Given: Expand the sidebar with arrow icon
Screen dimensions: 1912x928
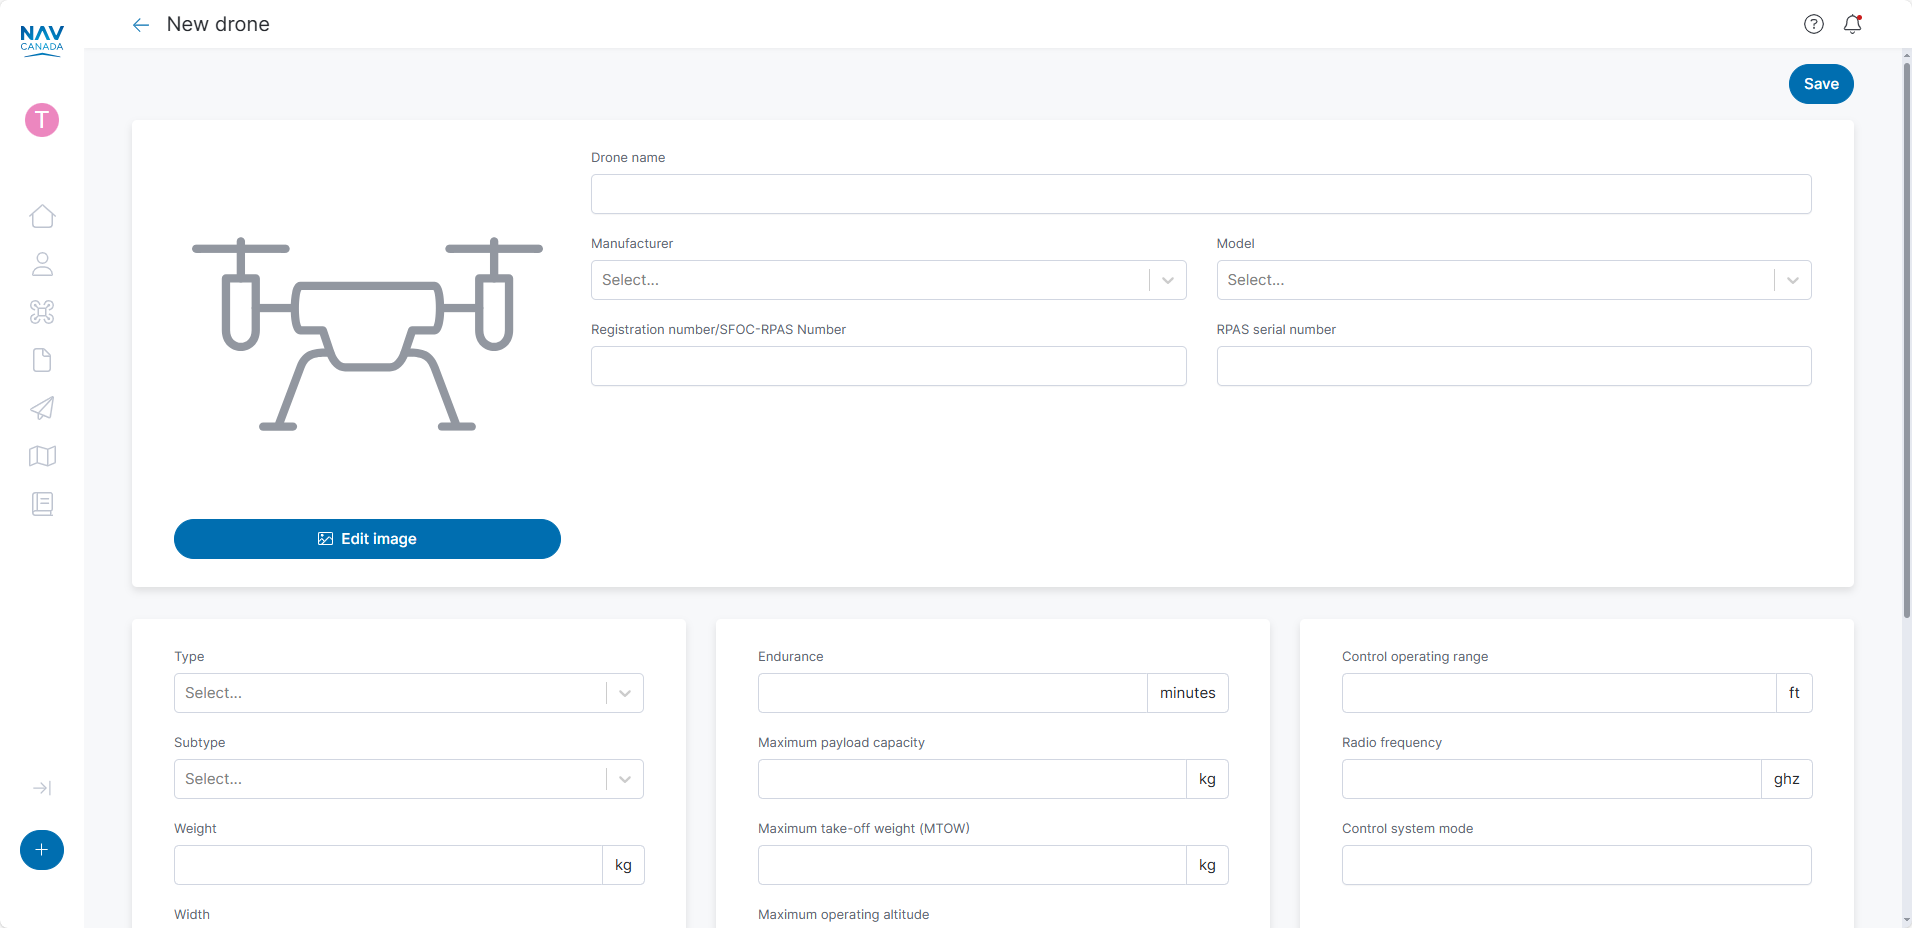Looking at the screenshot, I should pyautogui.click(x=42, y=788).
